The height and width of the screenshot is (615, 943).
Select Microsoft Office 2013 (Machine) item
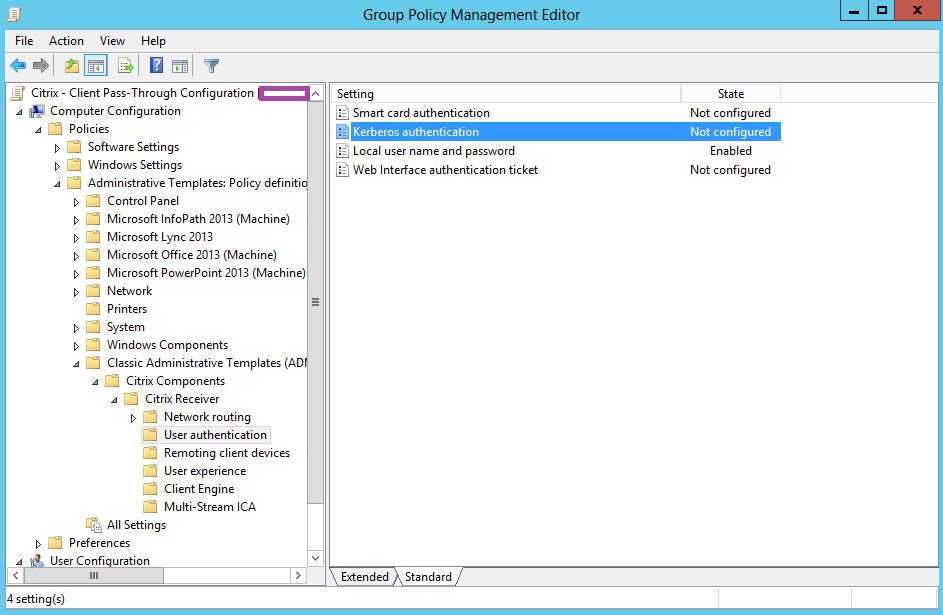pyautogui.click(x=192, y=255)
